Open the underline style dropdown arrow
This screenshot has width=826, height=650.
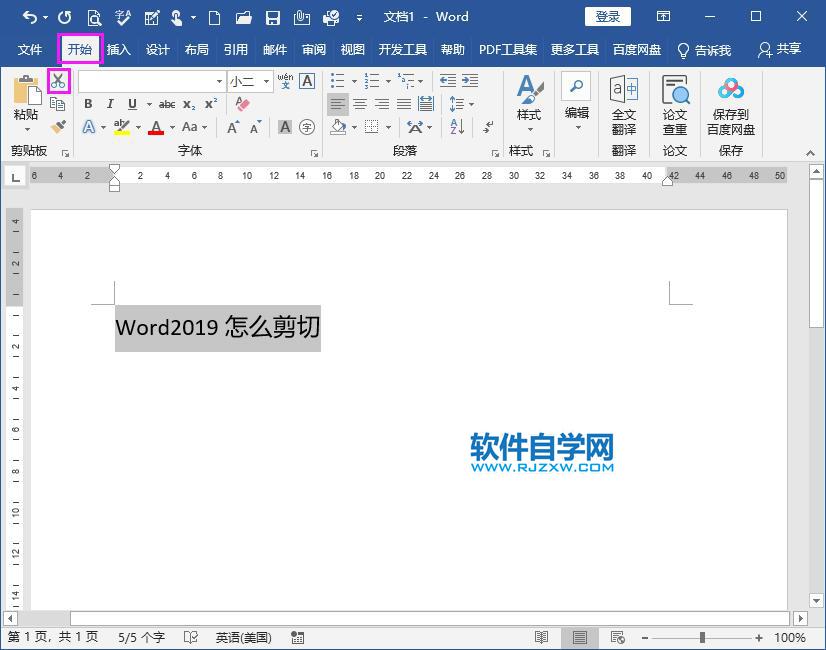coord(147,104)
